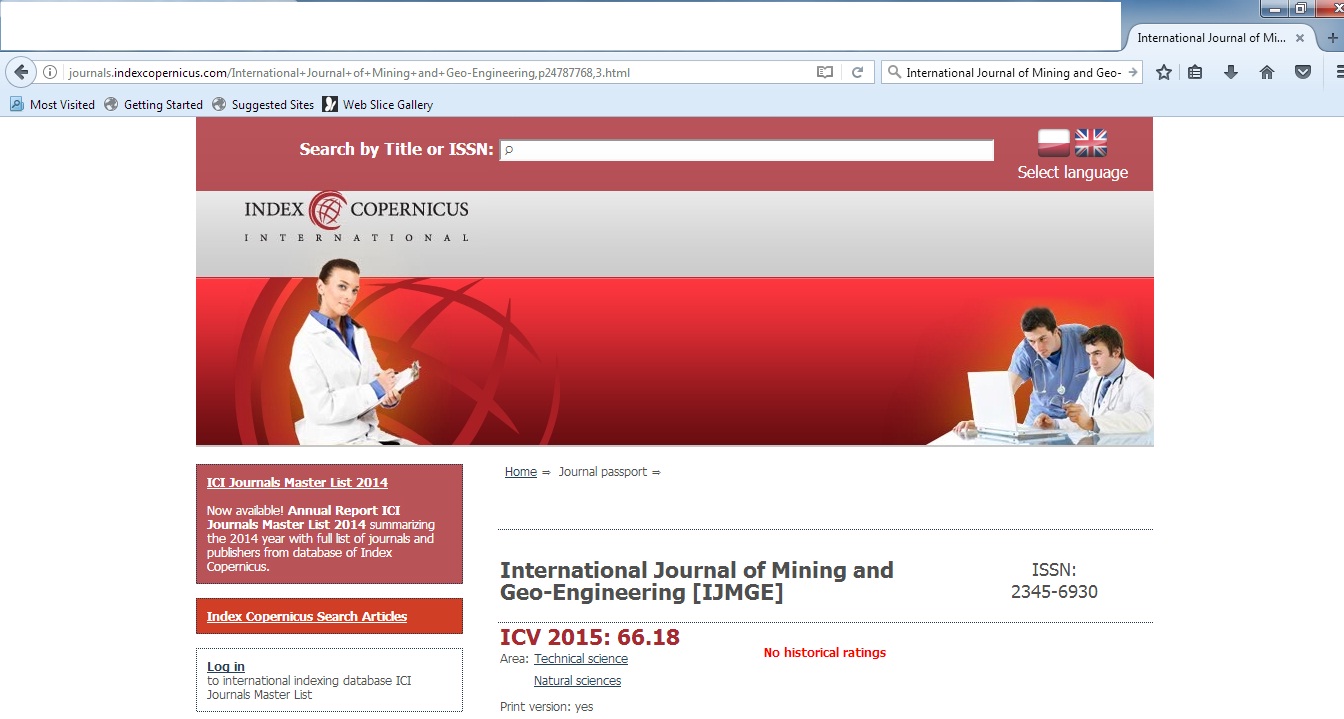Toggle reader view icon in address bar

pyautogui.click(x=824, y=72)
